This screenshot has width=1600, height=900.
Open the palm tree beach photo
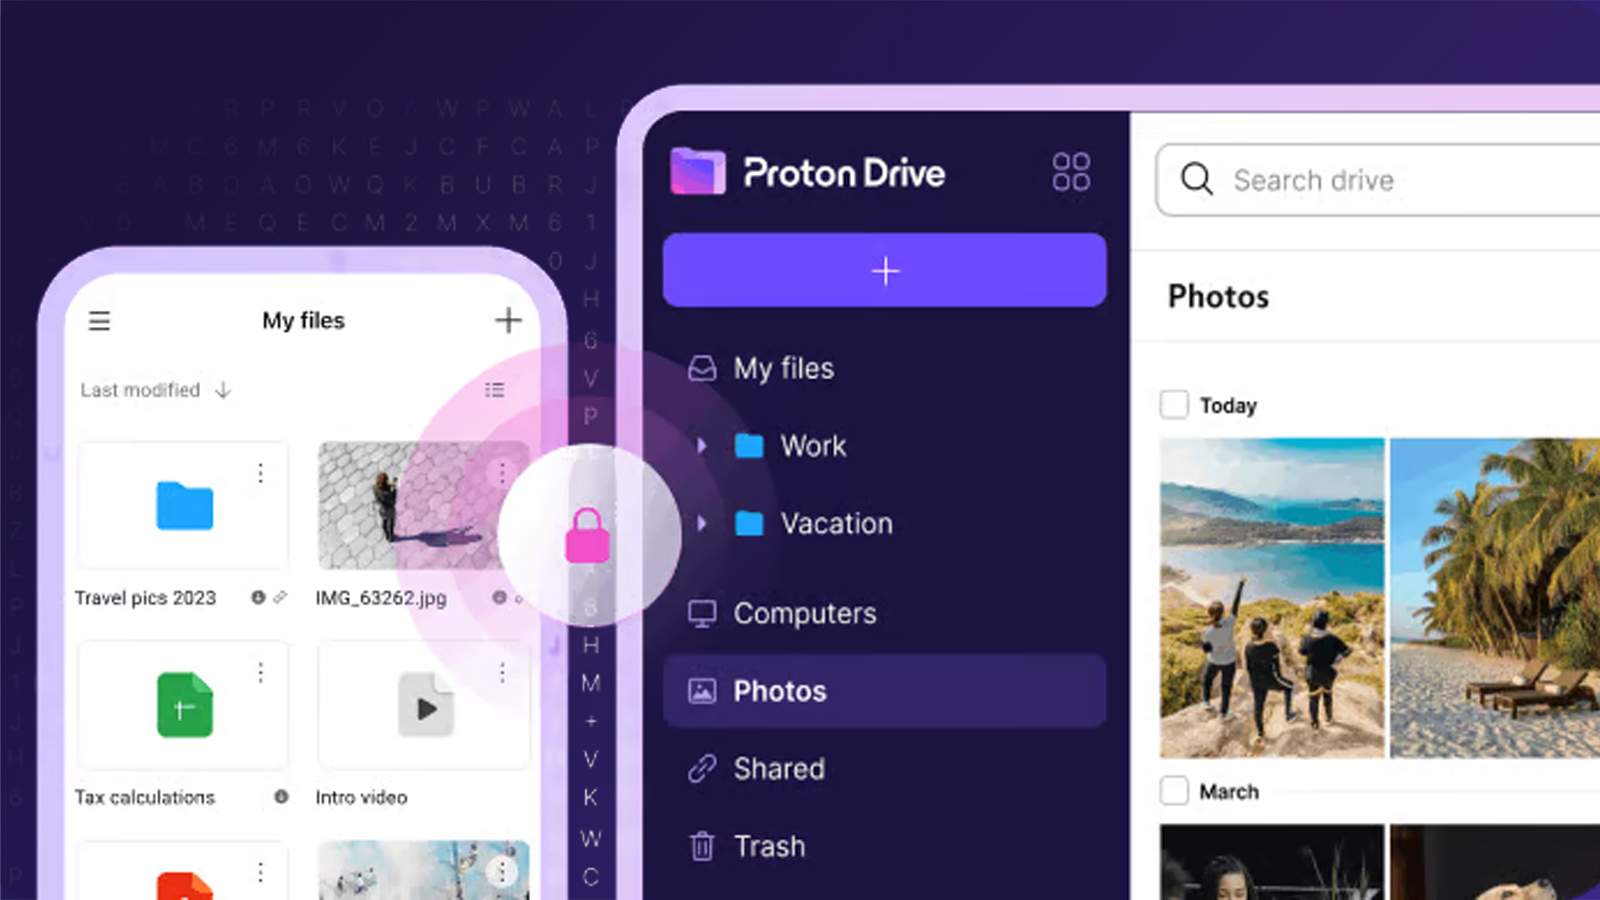click(1495, 598)
